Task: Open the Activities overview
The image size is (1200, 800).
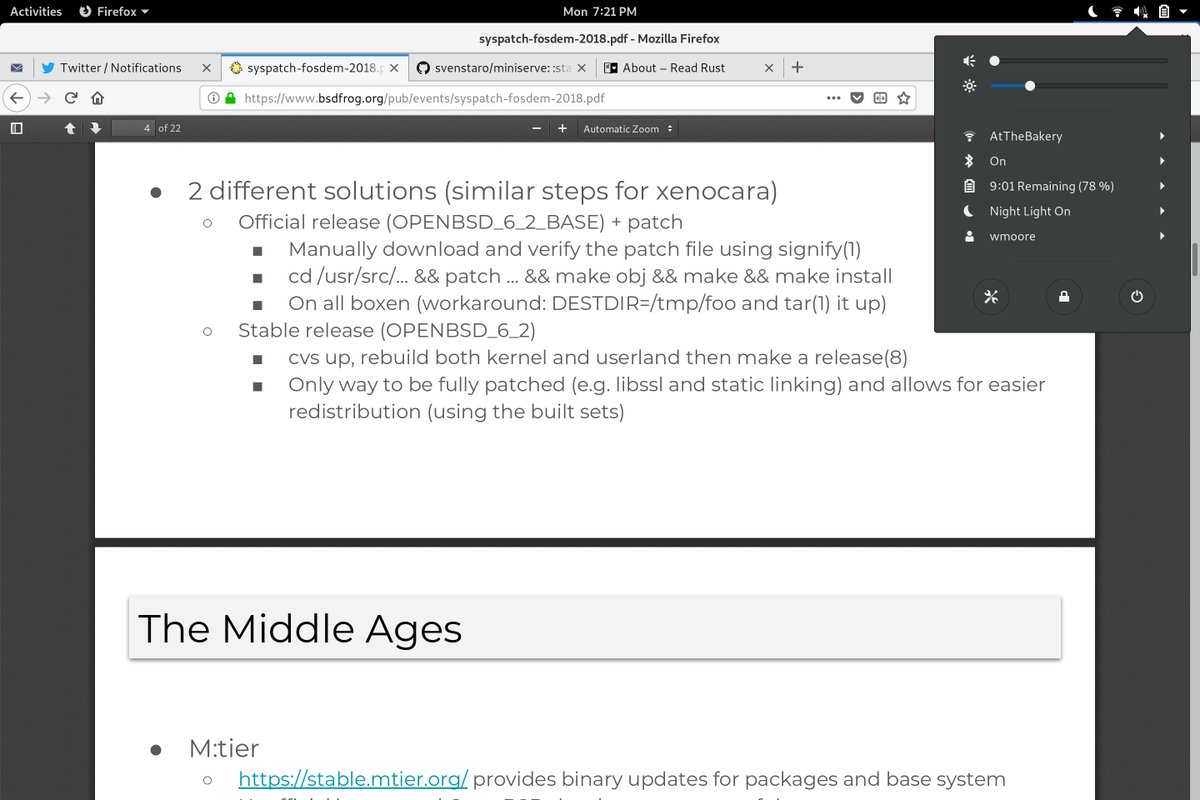Action: tap(36, 11)
